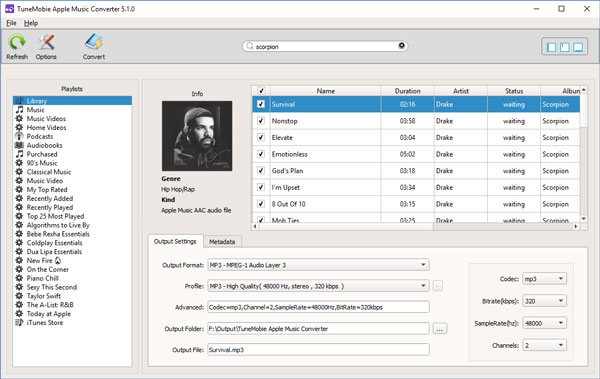Toggle the select-all checkbox in table header
600x379 pixels.
261,91
